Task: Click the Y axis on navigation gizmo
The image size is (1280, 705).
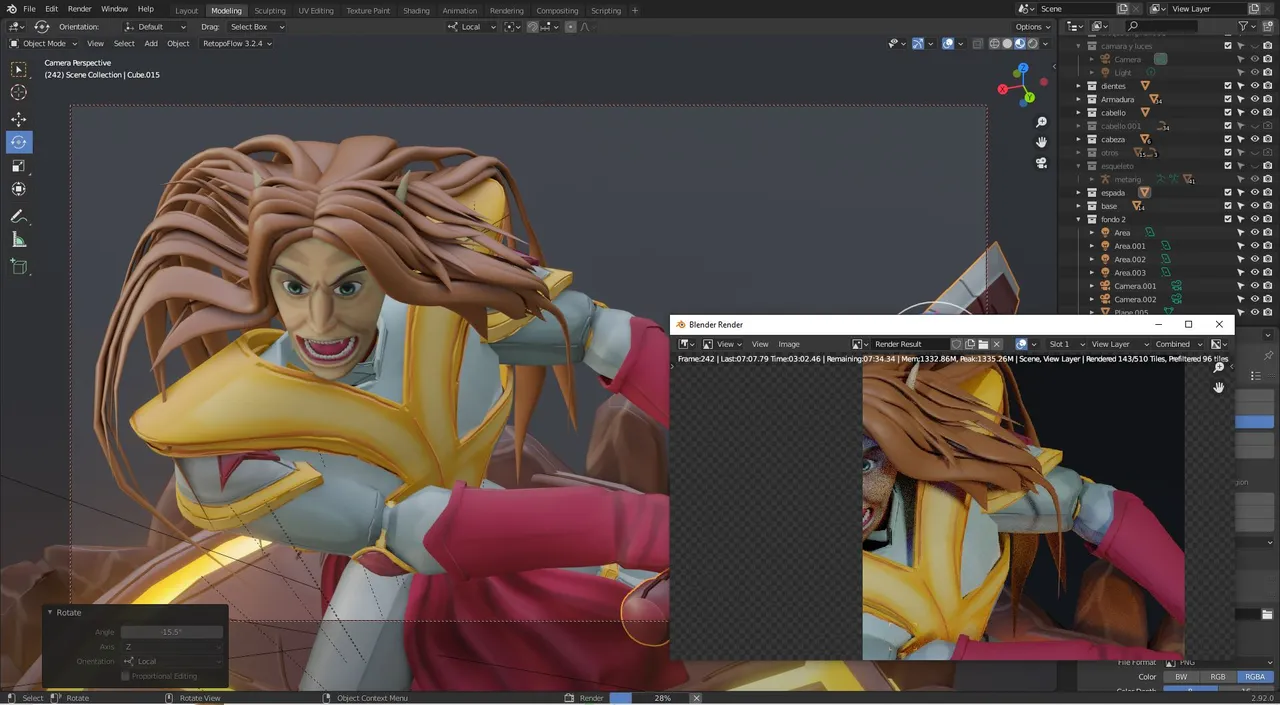Action: pos(1029,98)
